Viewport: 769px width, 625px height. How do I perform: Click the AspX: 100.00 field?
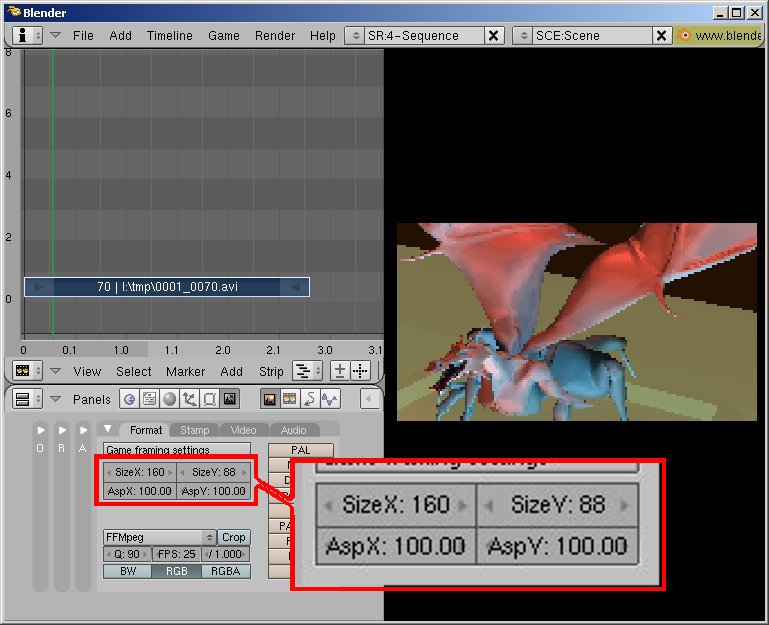click(x=139, y=491)
